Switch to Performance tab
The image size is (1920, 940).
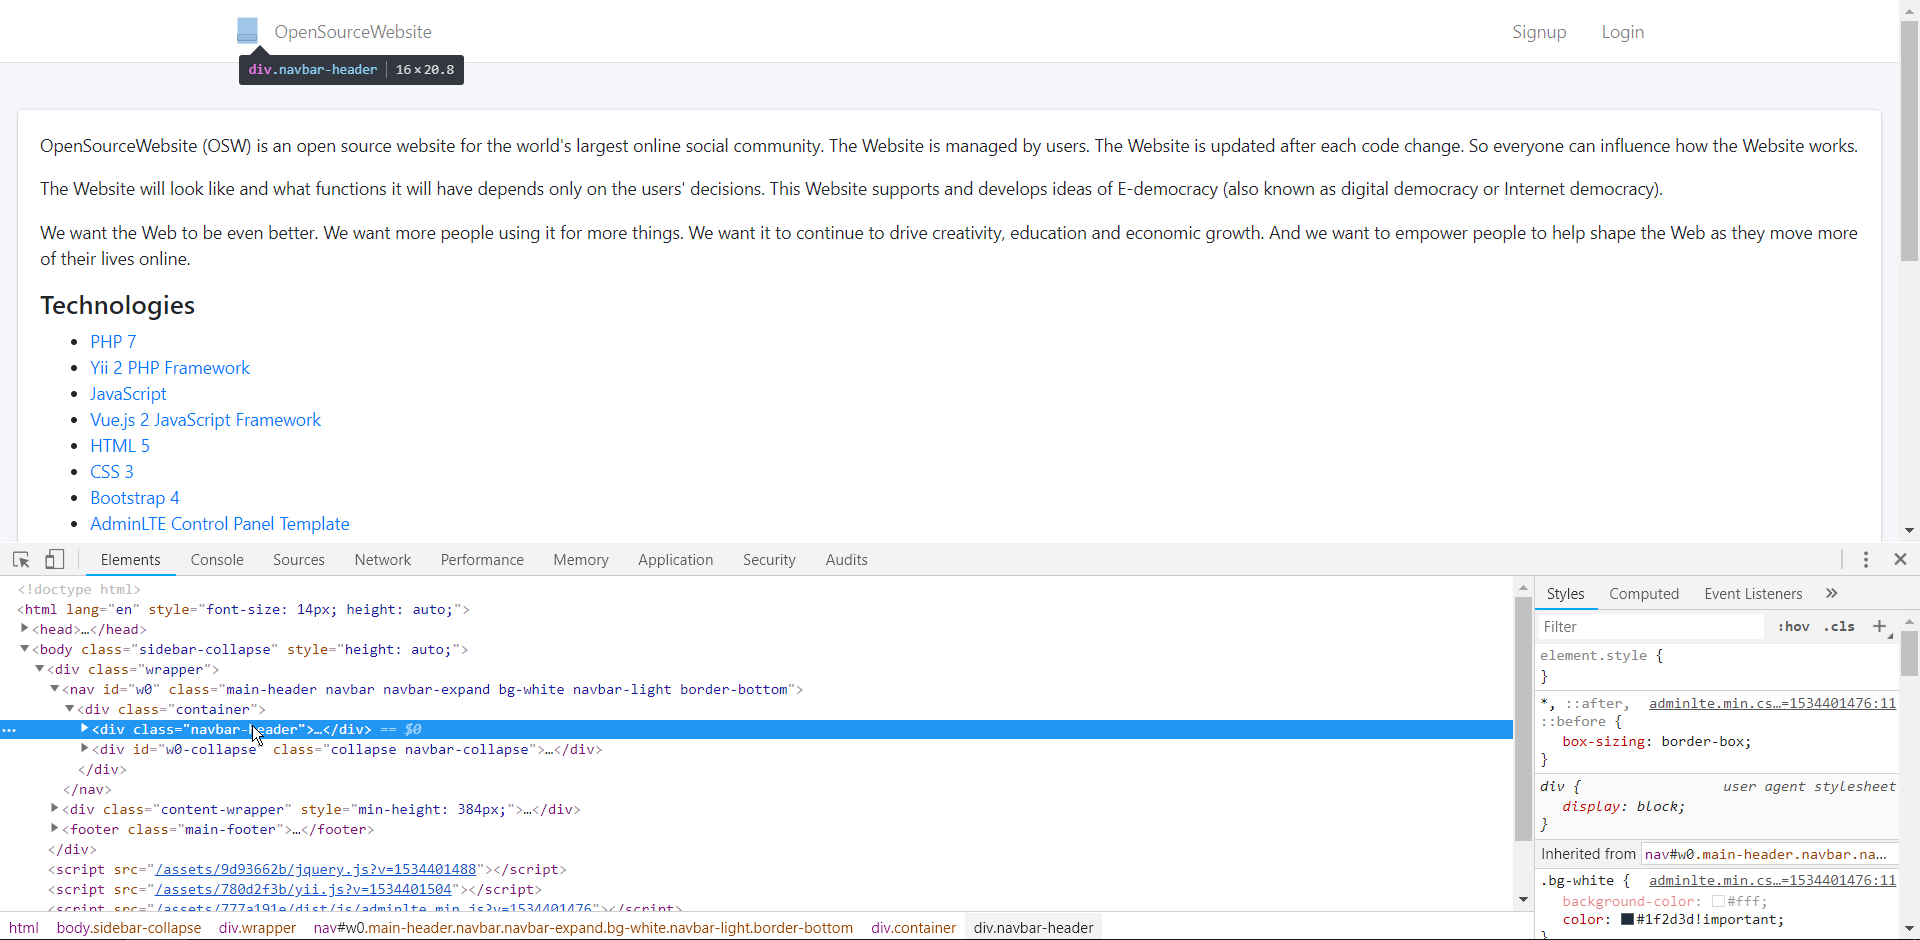coord(482,560)
